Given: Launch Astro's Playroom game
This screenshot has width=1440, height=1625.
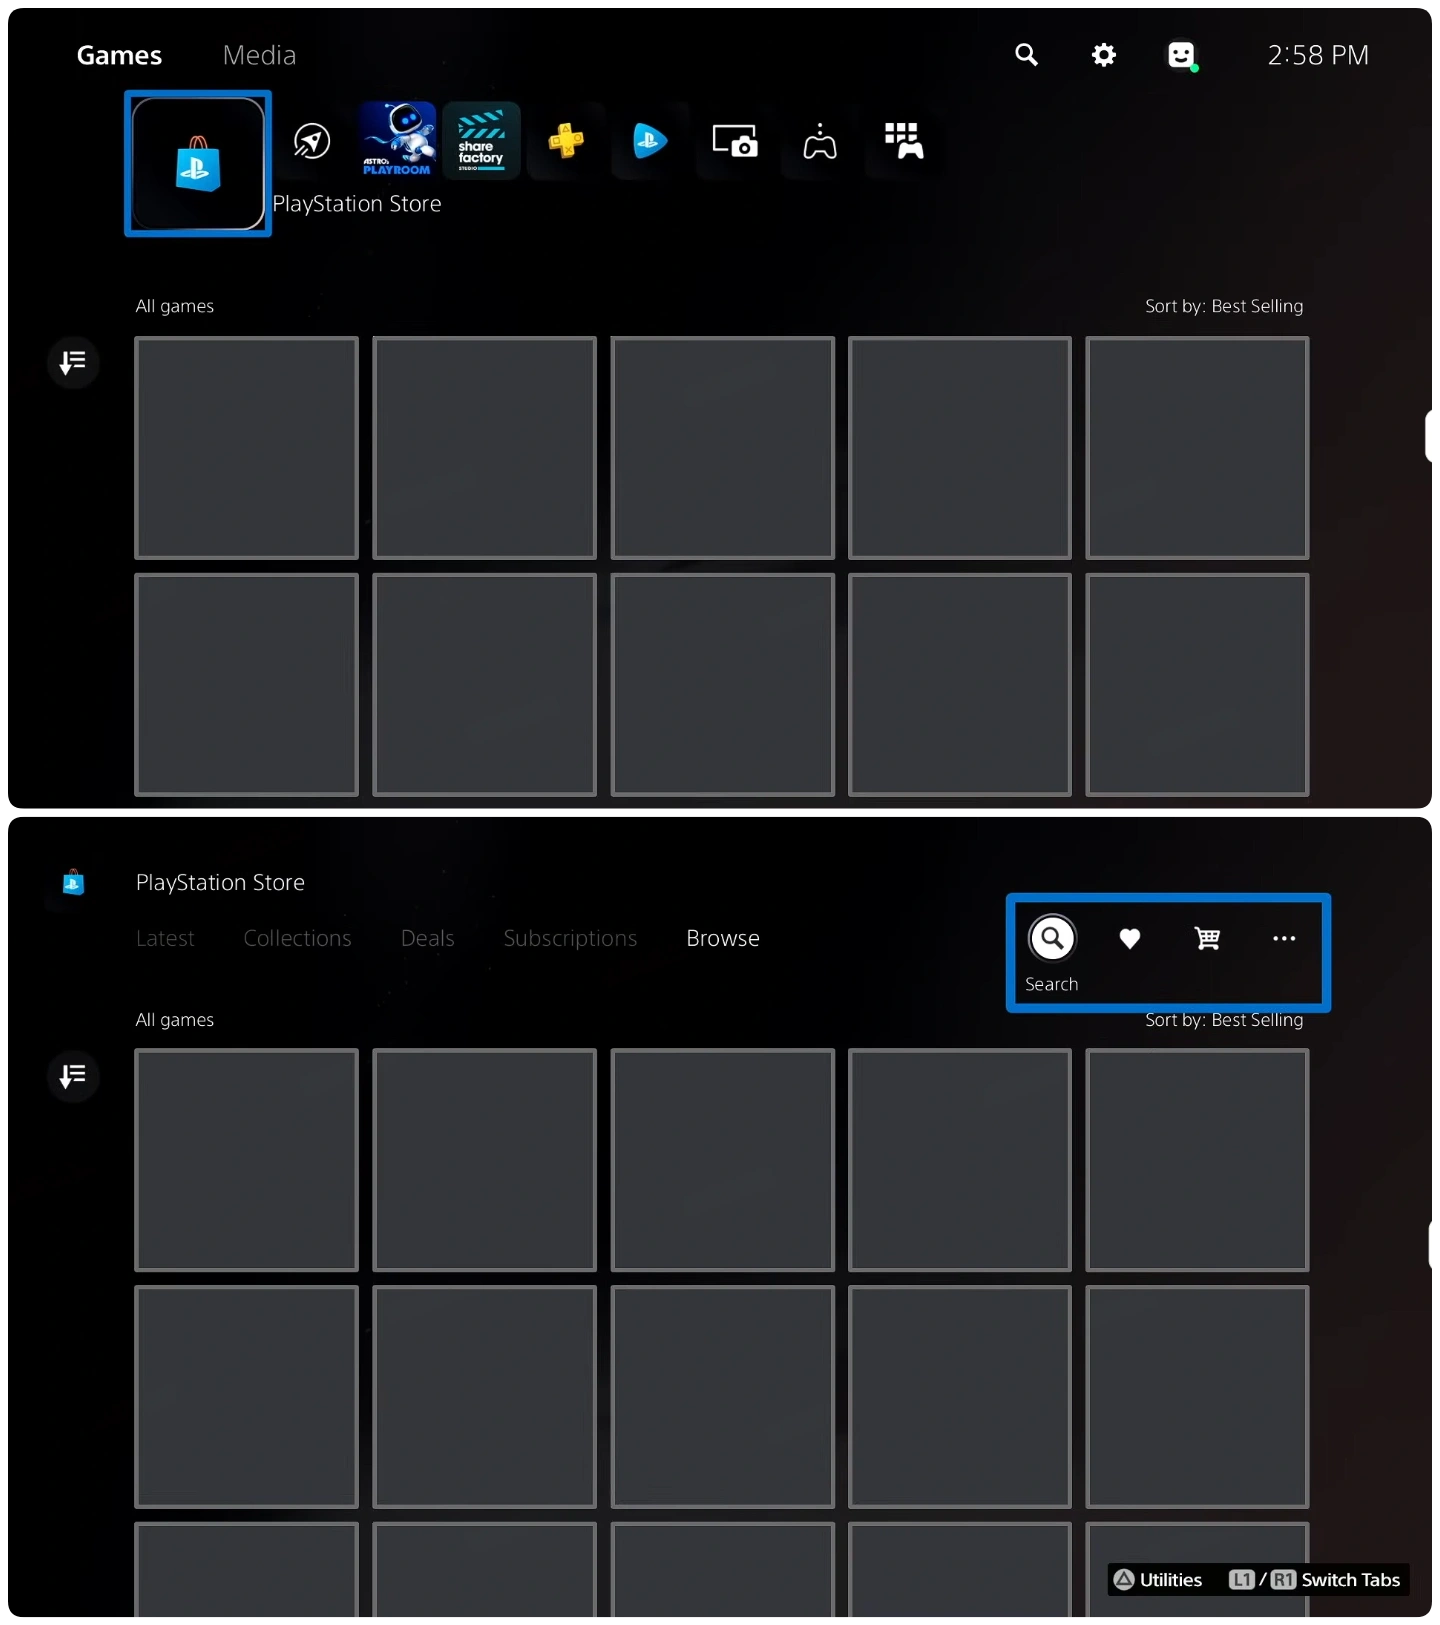Looking at the screenshot, I should [x=398, y=140].
